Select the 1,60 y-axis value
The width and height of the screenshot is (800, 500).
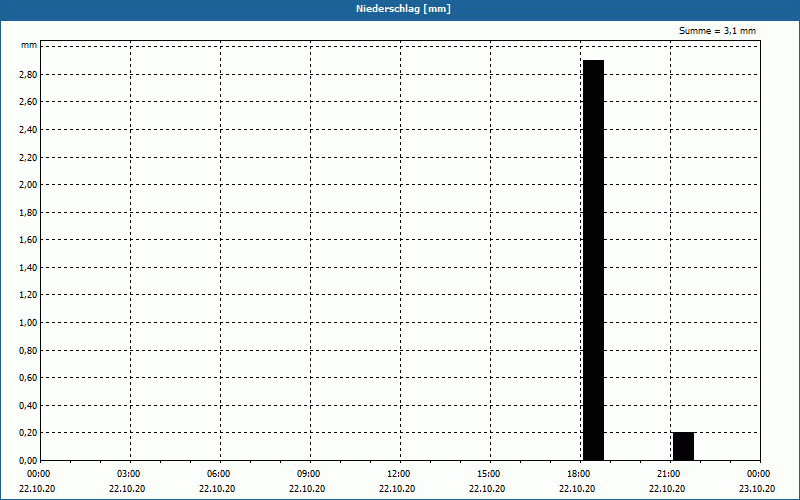pos(28,240)
